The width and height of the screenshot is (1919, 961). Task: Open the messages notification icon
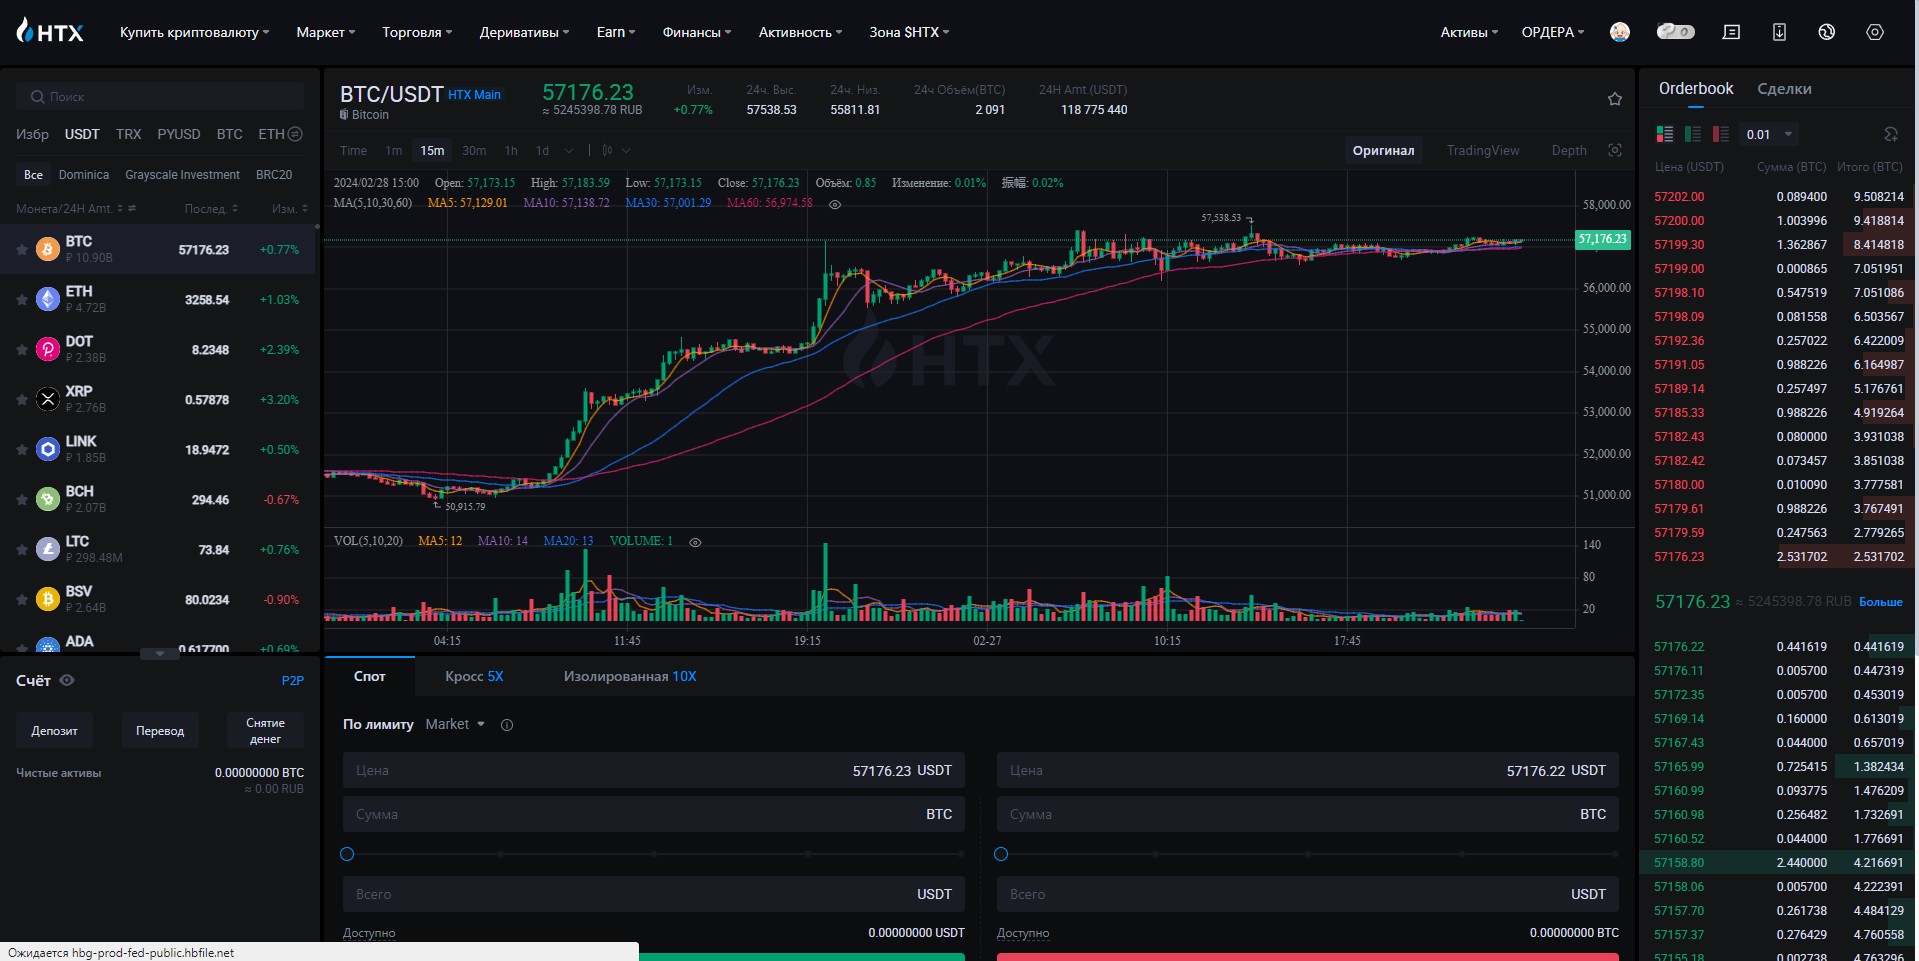coord(1732,32)
